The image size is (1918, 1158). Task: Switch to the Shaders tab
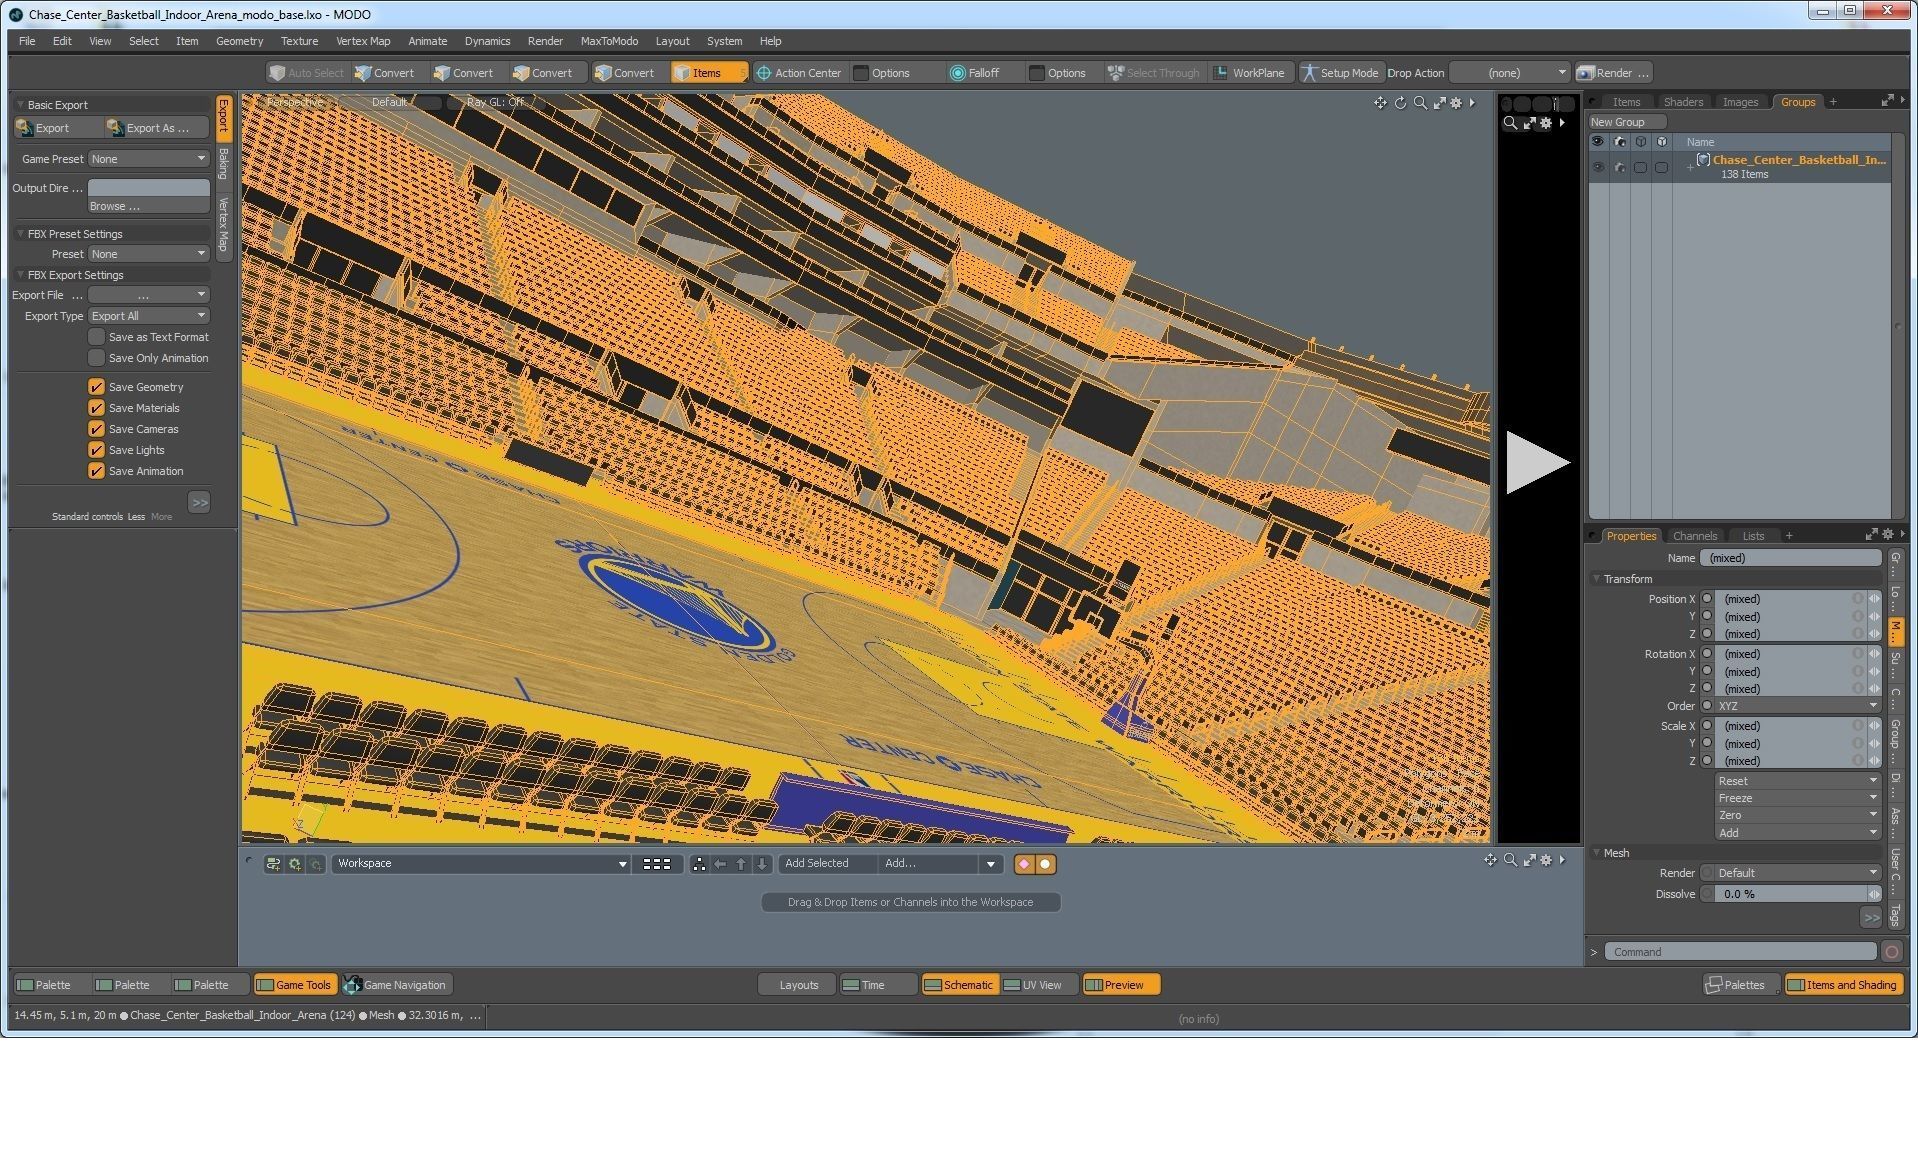pyautogui.click(x=1683, y=102)
